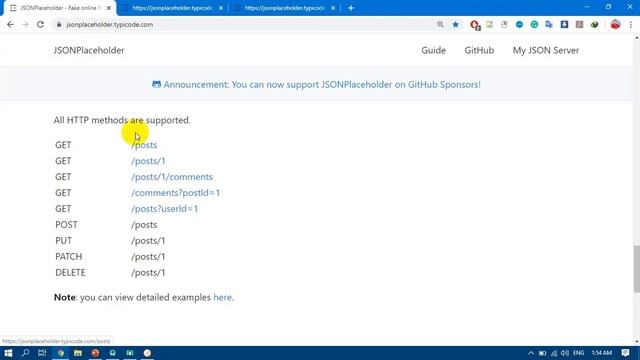Open the Grammarly green circle extension
This screenshot has height=360, width=640.
click(534, 24)
